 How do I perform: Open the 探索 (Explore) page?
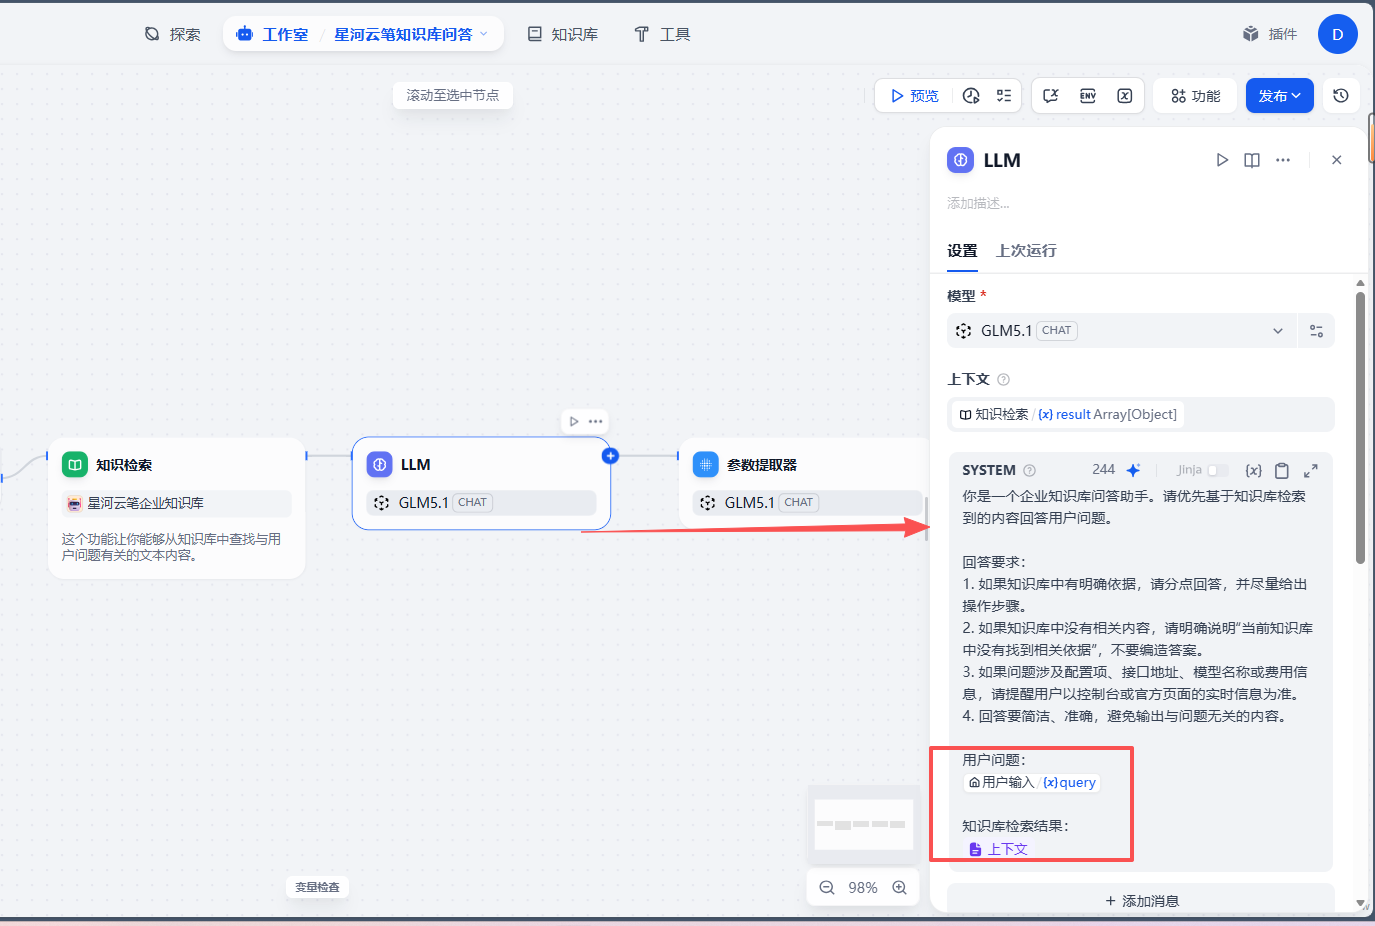click(x=172, y=34)
